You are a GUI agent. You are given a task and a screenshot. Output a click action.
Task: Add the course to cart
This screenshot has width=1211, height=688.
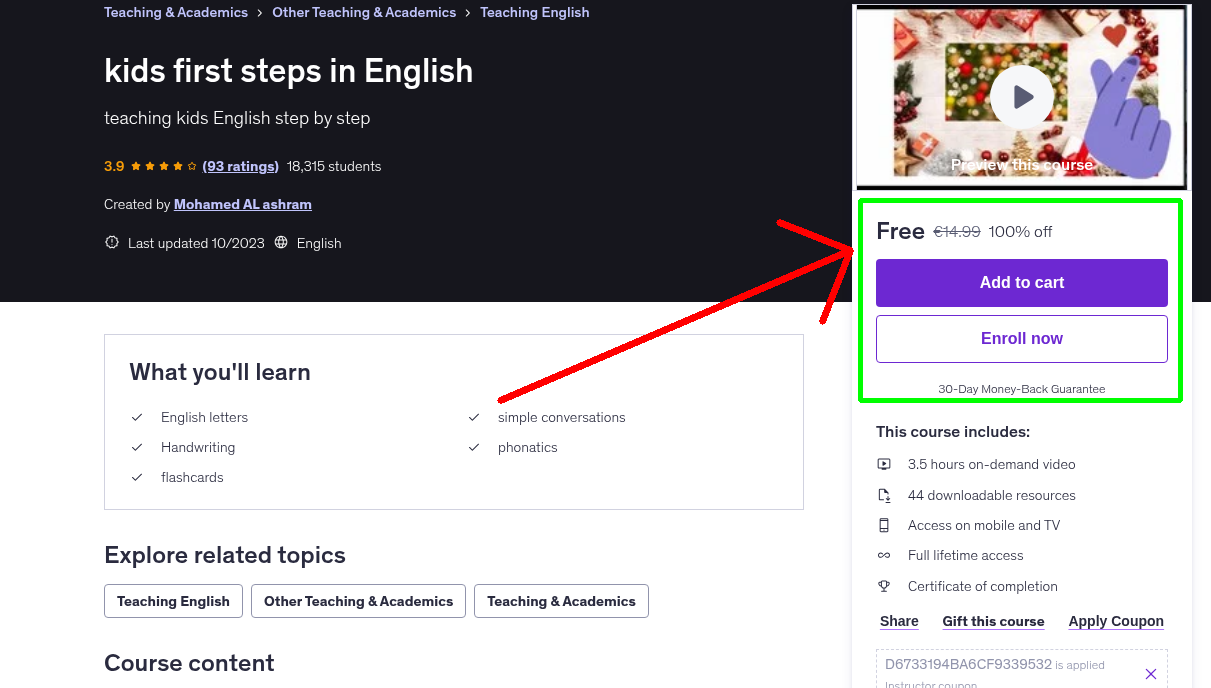[x=1021, y=283]
